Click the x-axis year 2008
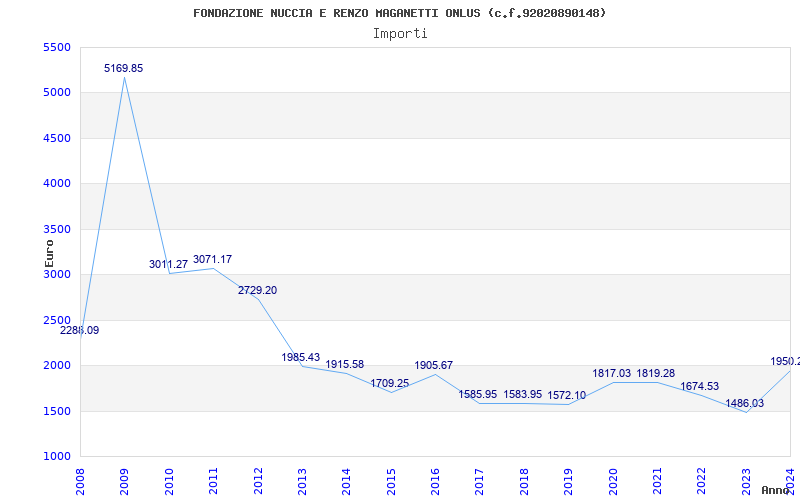800x500 pixels. pyautogui.click(x=80, y=481)
